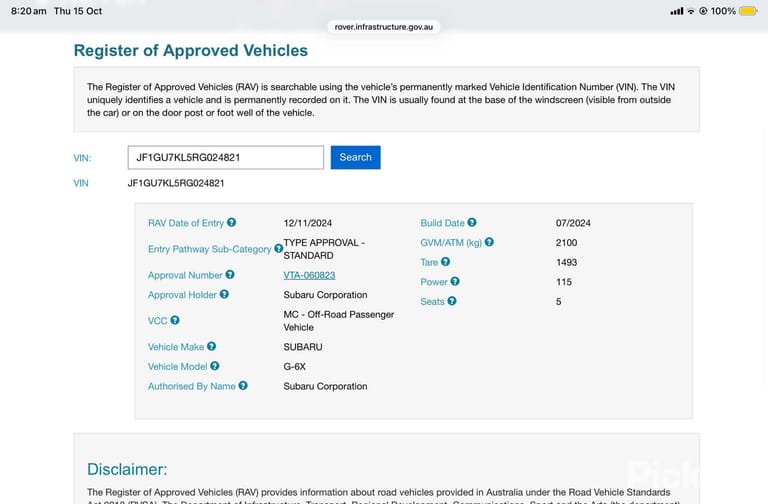Click the Entry Pathway Sub-Category help icon
The image size is (768, 504).
(x=278, y=248)
